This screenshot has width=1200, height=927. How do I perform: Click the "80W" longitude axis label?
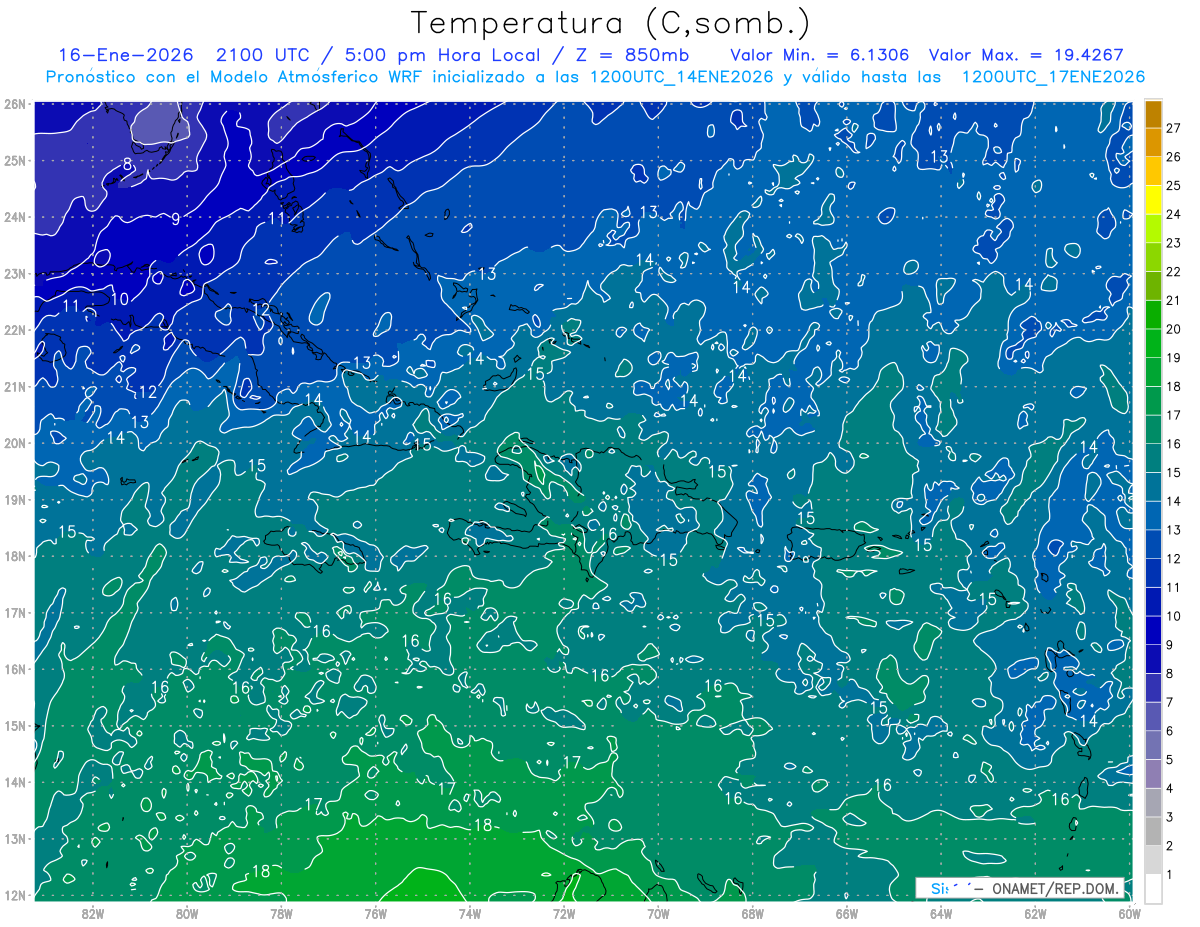[x=187, y=913]
